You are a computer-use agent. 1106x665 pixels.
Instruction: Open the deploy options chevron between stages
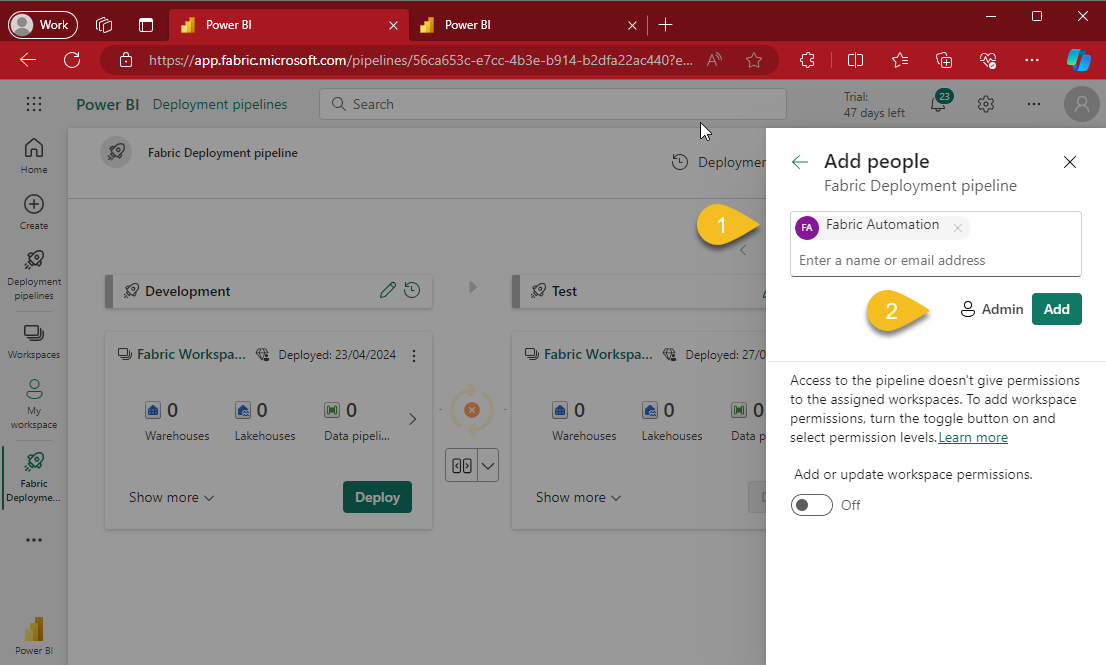487,465
